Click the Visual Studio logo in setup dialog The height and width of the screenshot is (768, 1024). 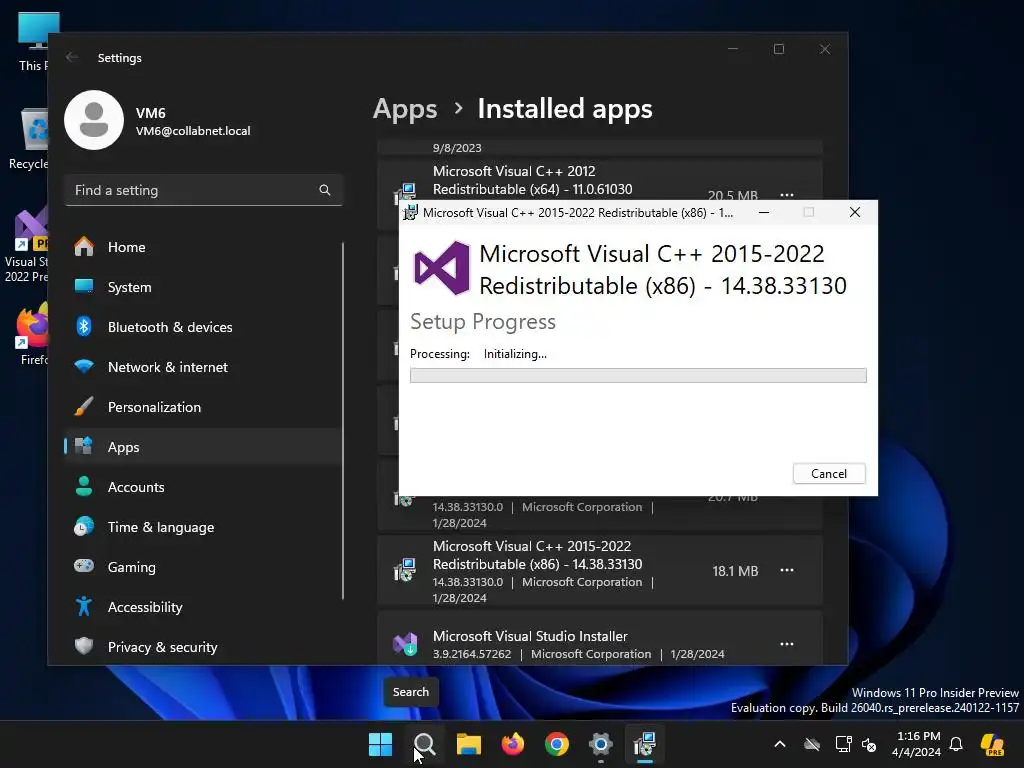(x=442, y=268)
